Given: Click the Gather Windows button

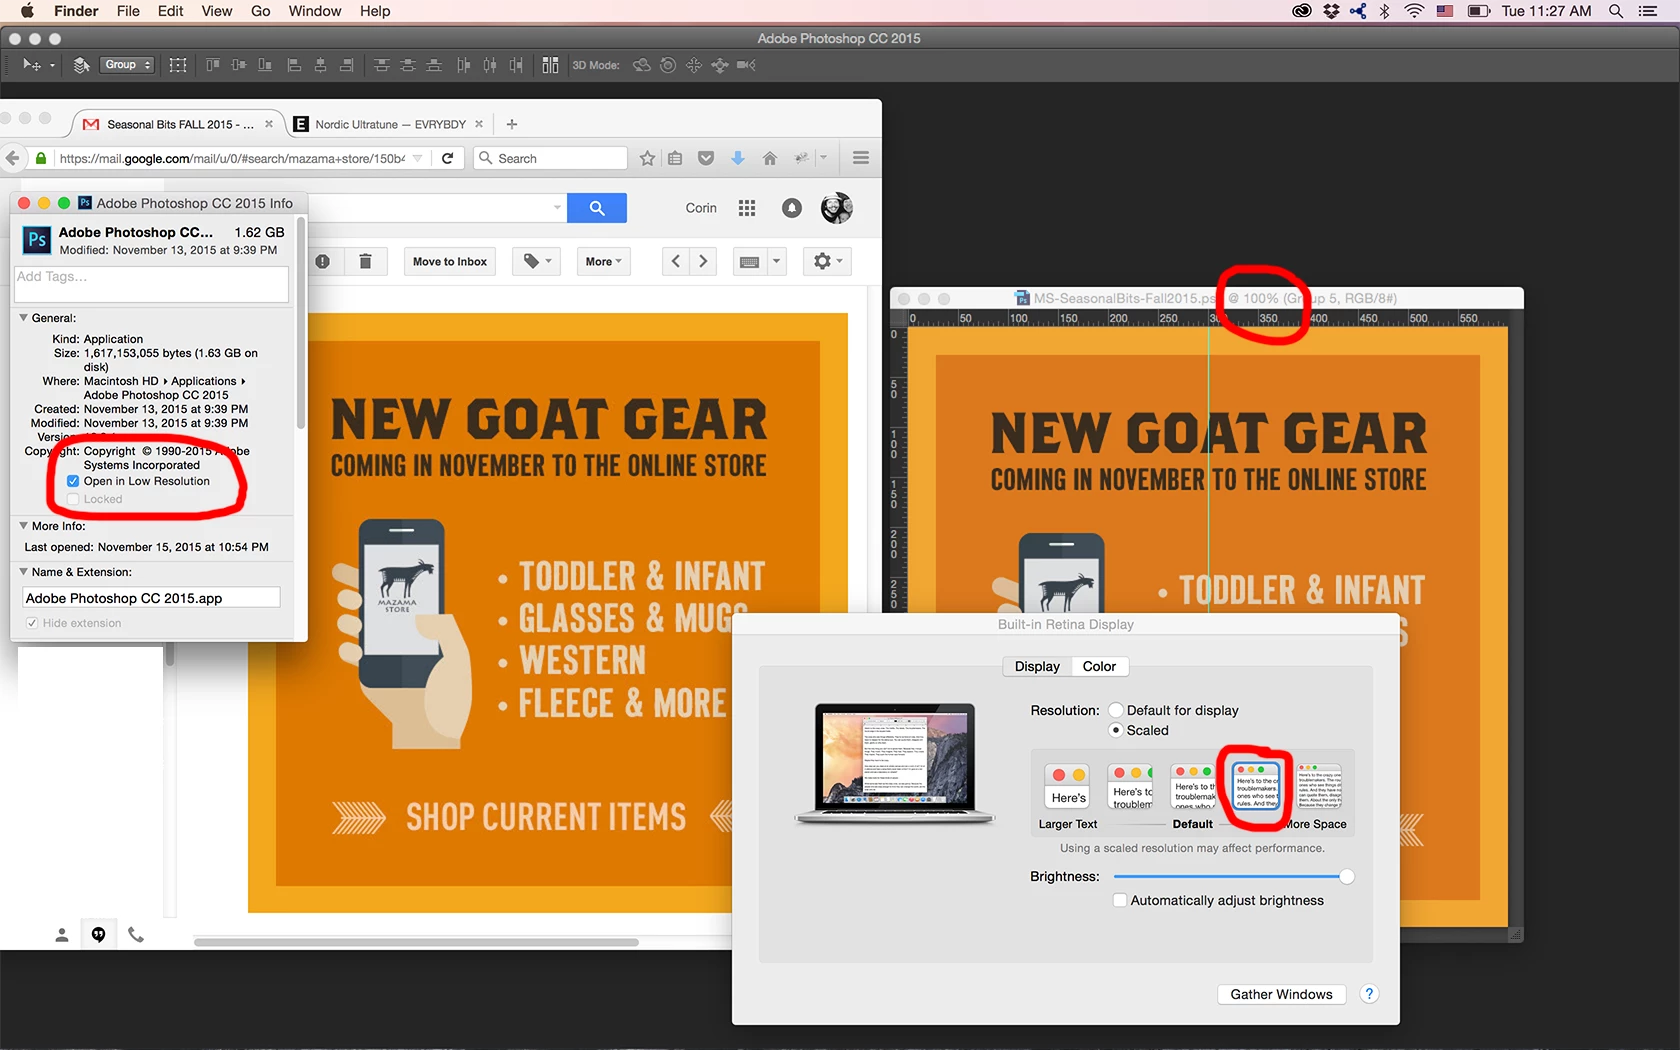Looking at the screenshot, I should 1281,994.
